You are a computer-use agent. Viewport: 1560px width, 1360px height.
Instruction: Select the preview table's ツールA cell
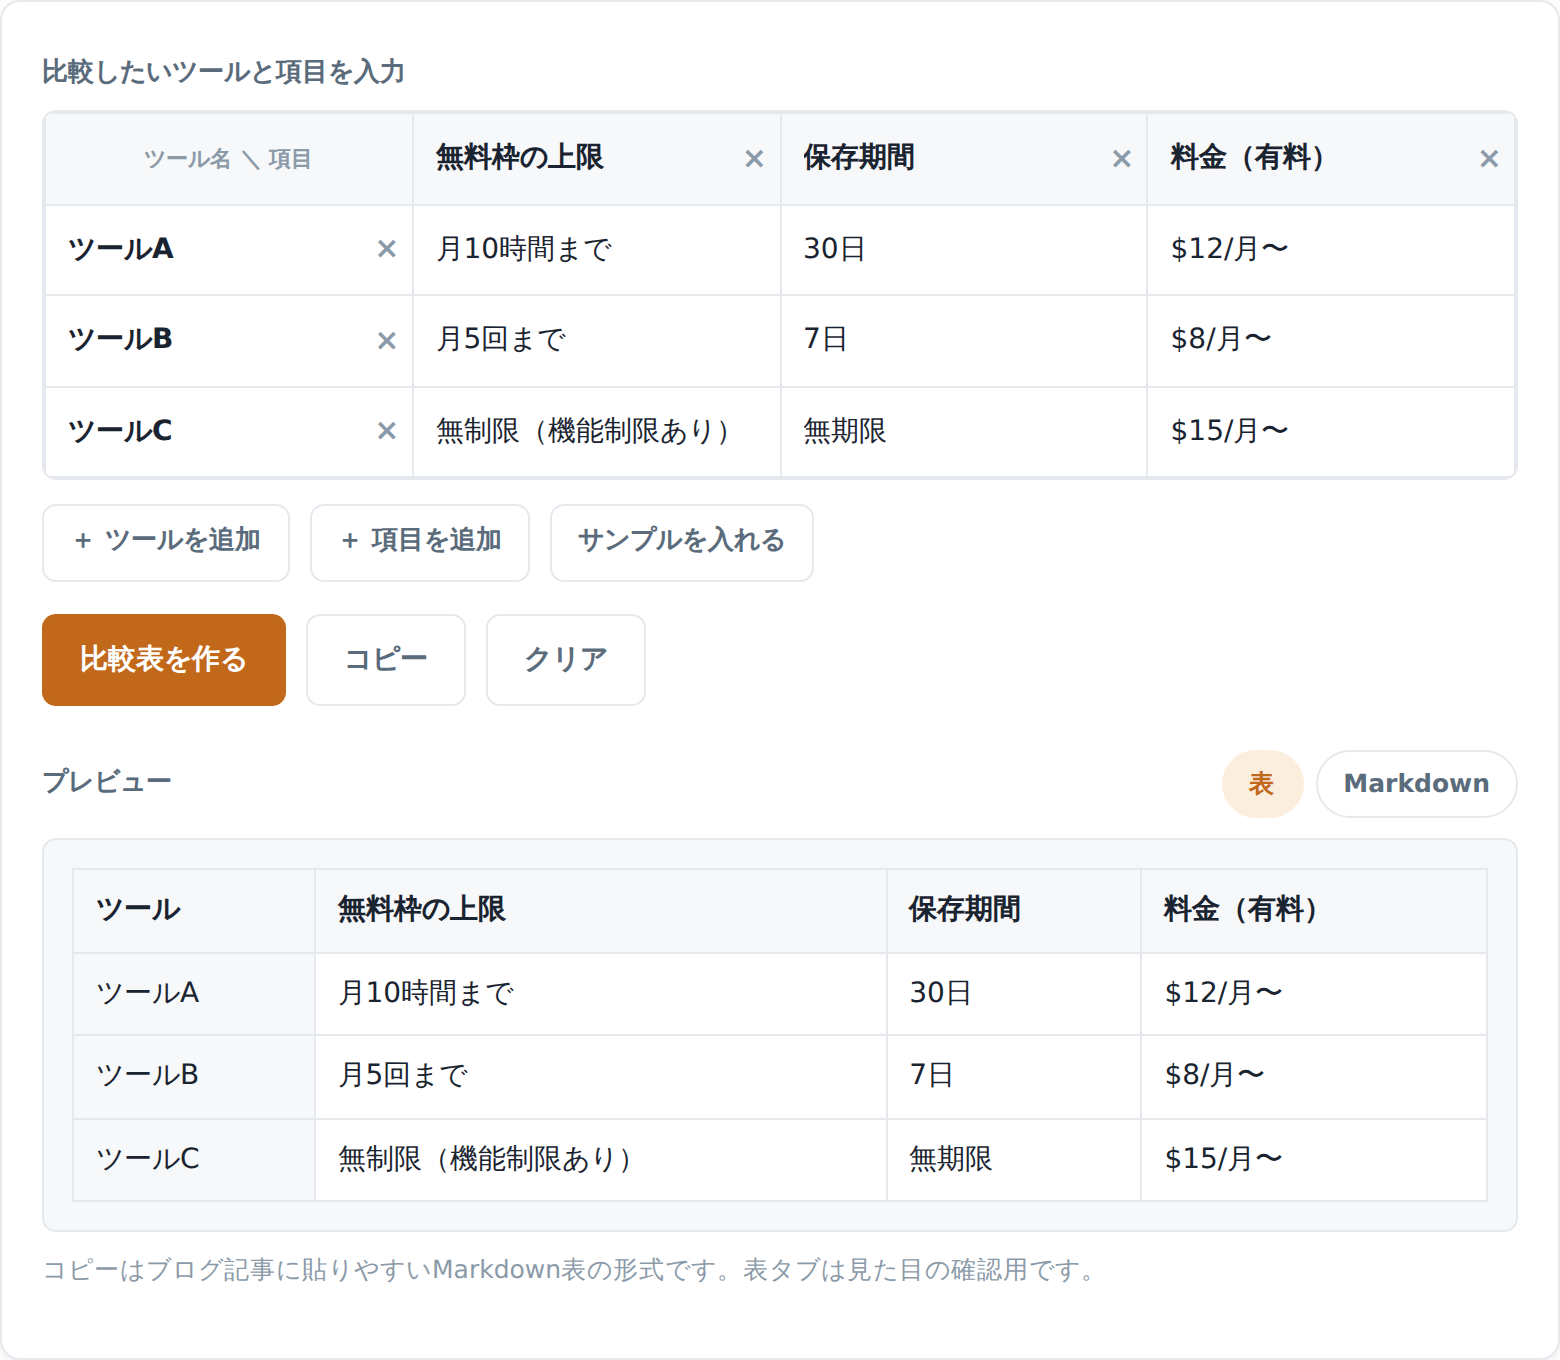pyautogui.click(x=194, y=994)
